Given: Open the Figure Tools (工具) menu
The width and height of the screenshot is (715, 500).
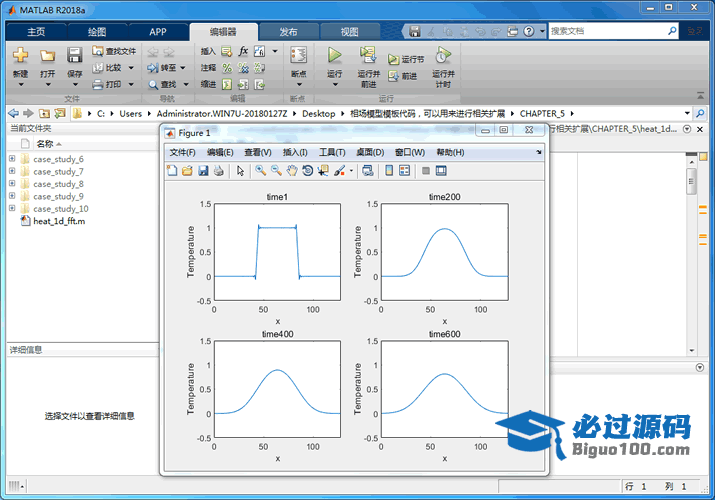Looking at the screenshot, I should [x=332, y=152].
